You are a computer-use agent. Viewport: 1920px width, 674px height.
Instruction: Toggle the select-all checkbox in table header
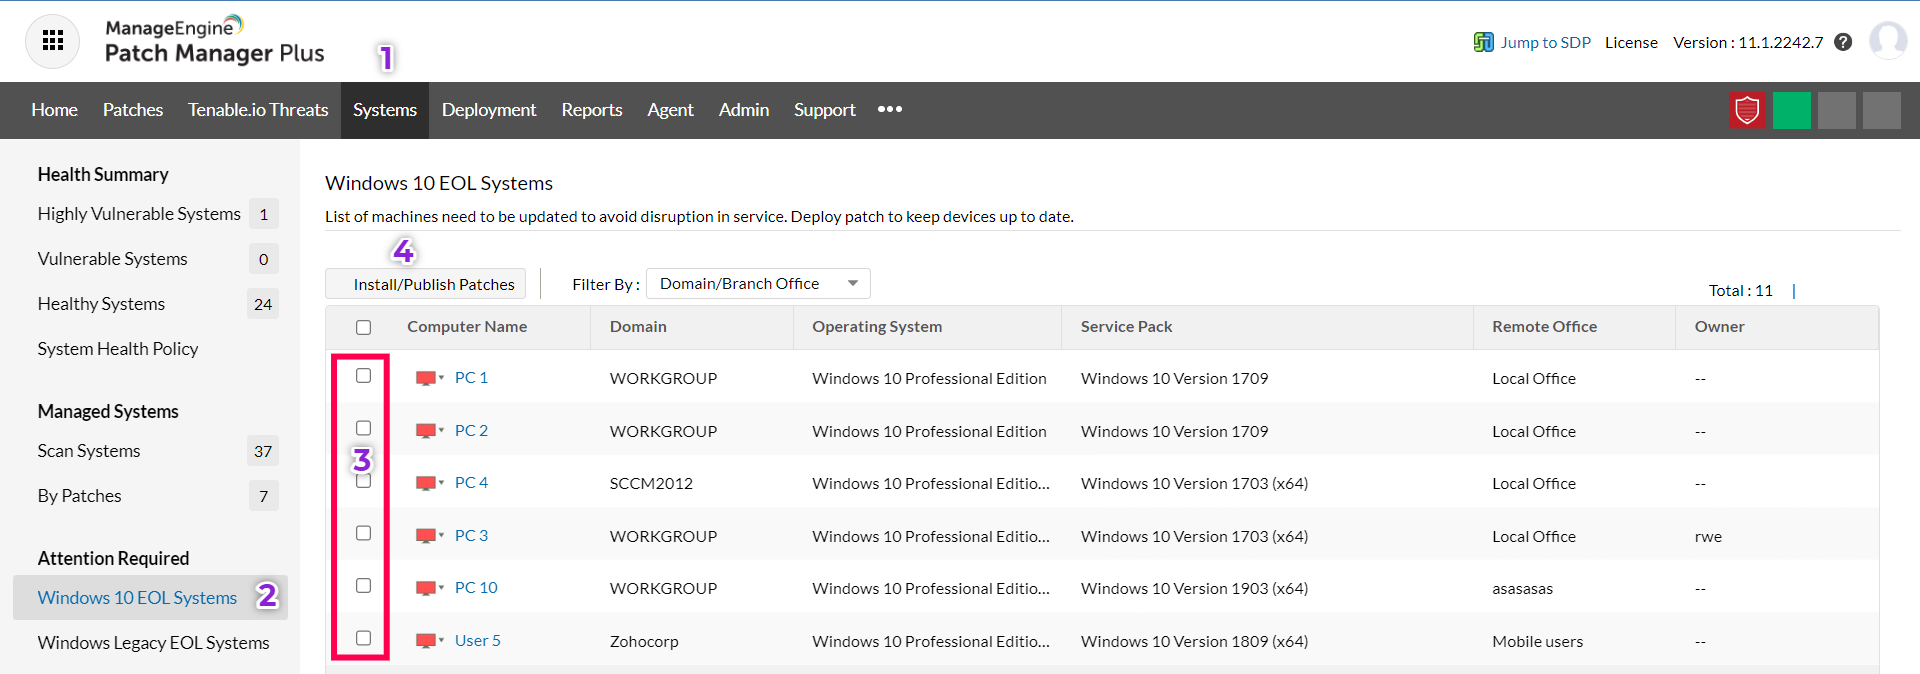(x=364, y=327)
